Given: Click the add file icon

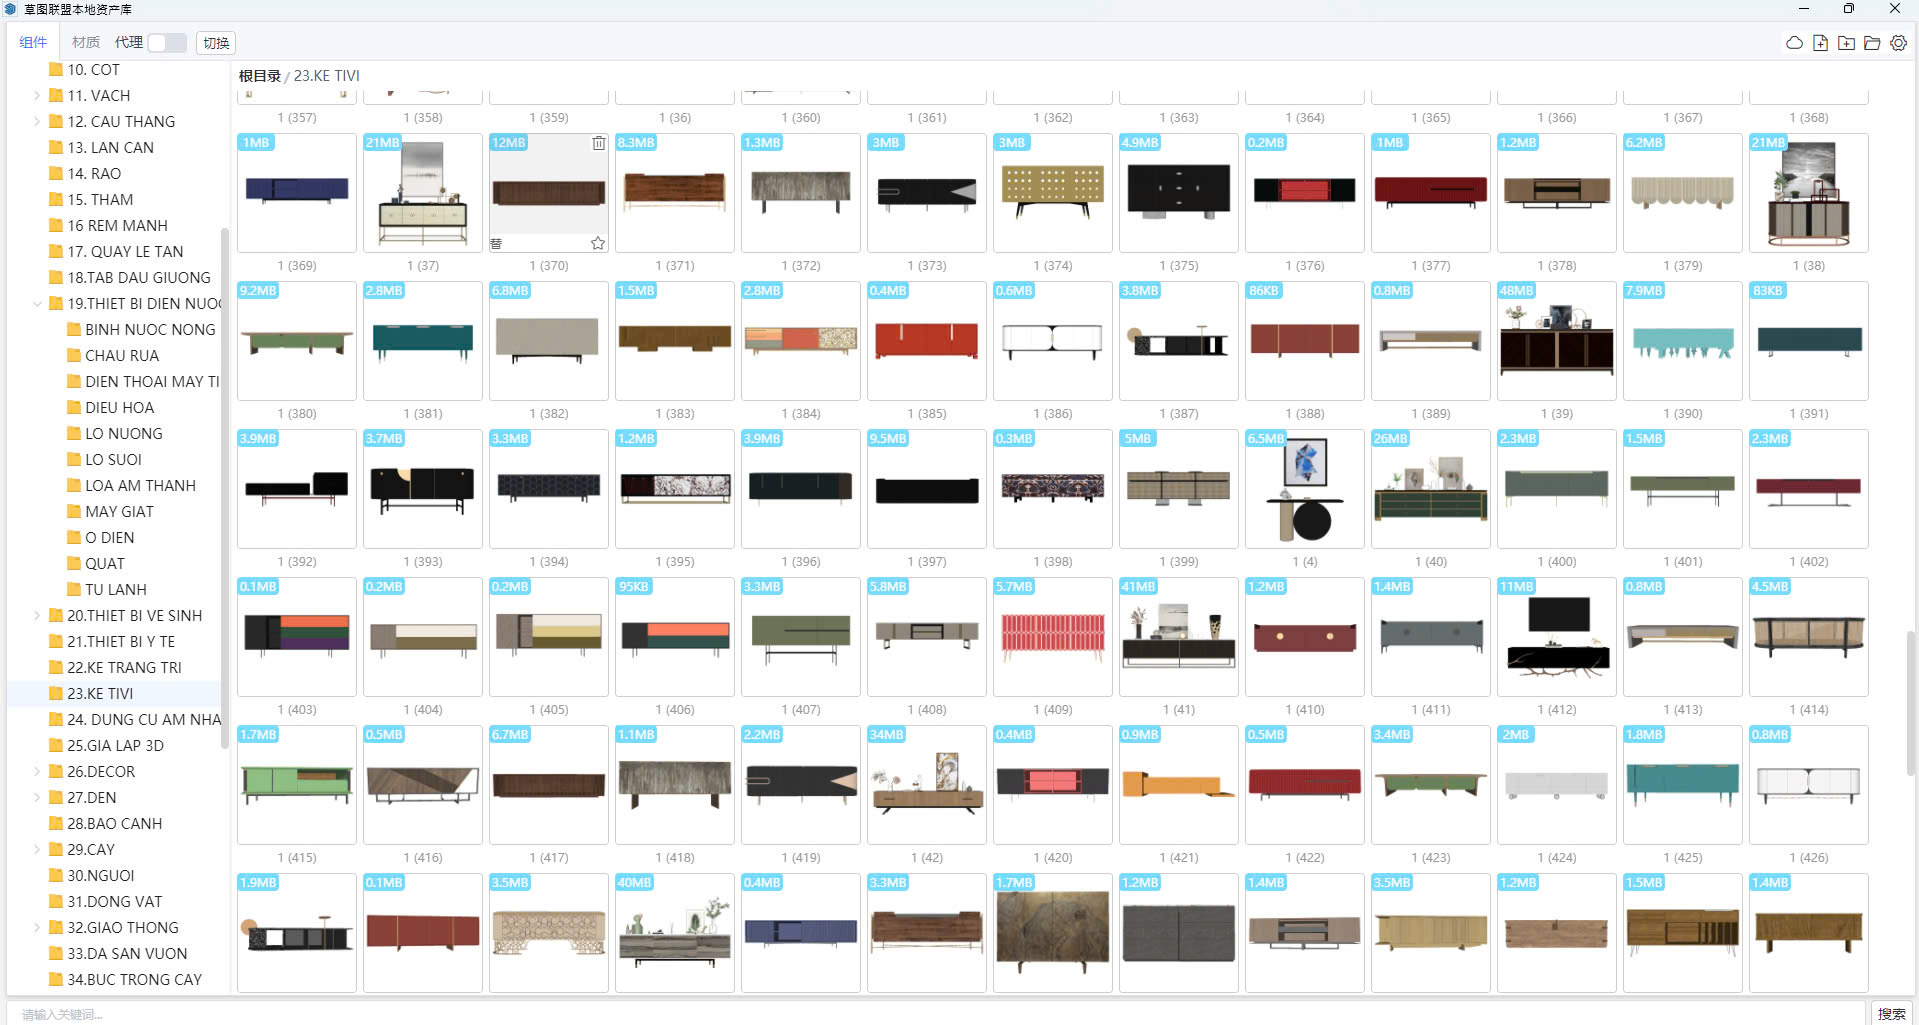Looking at the screenshot, I should point(1820,43).
